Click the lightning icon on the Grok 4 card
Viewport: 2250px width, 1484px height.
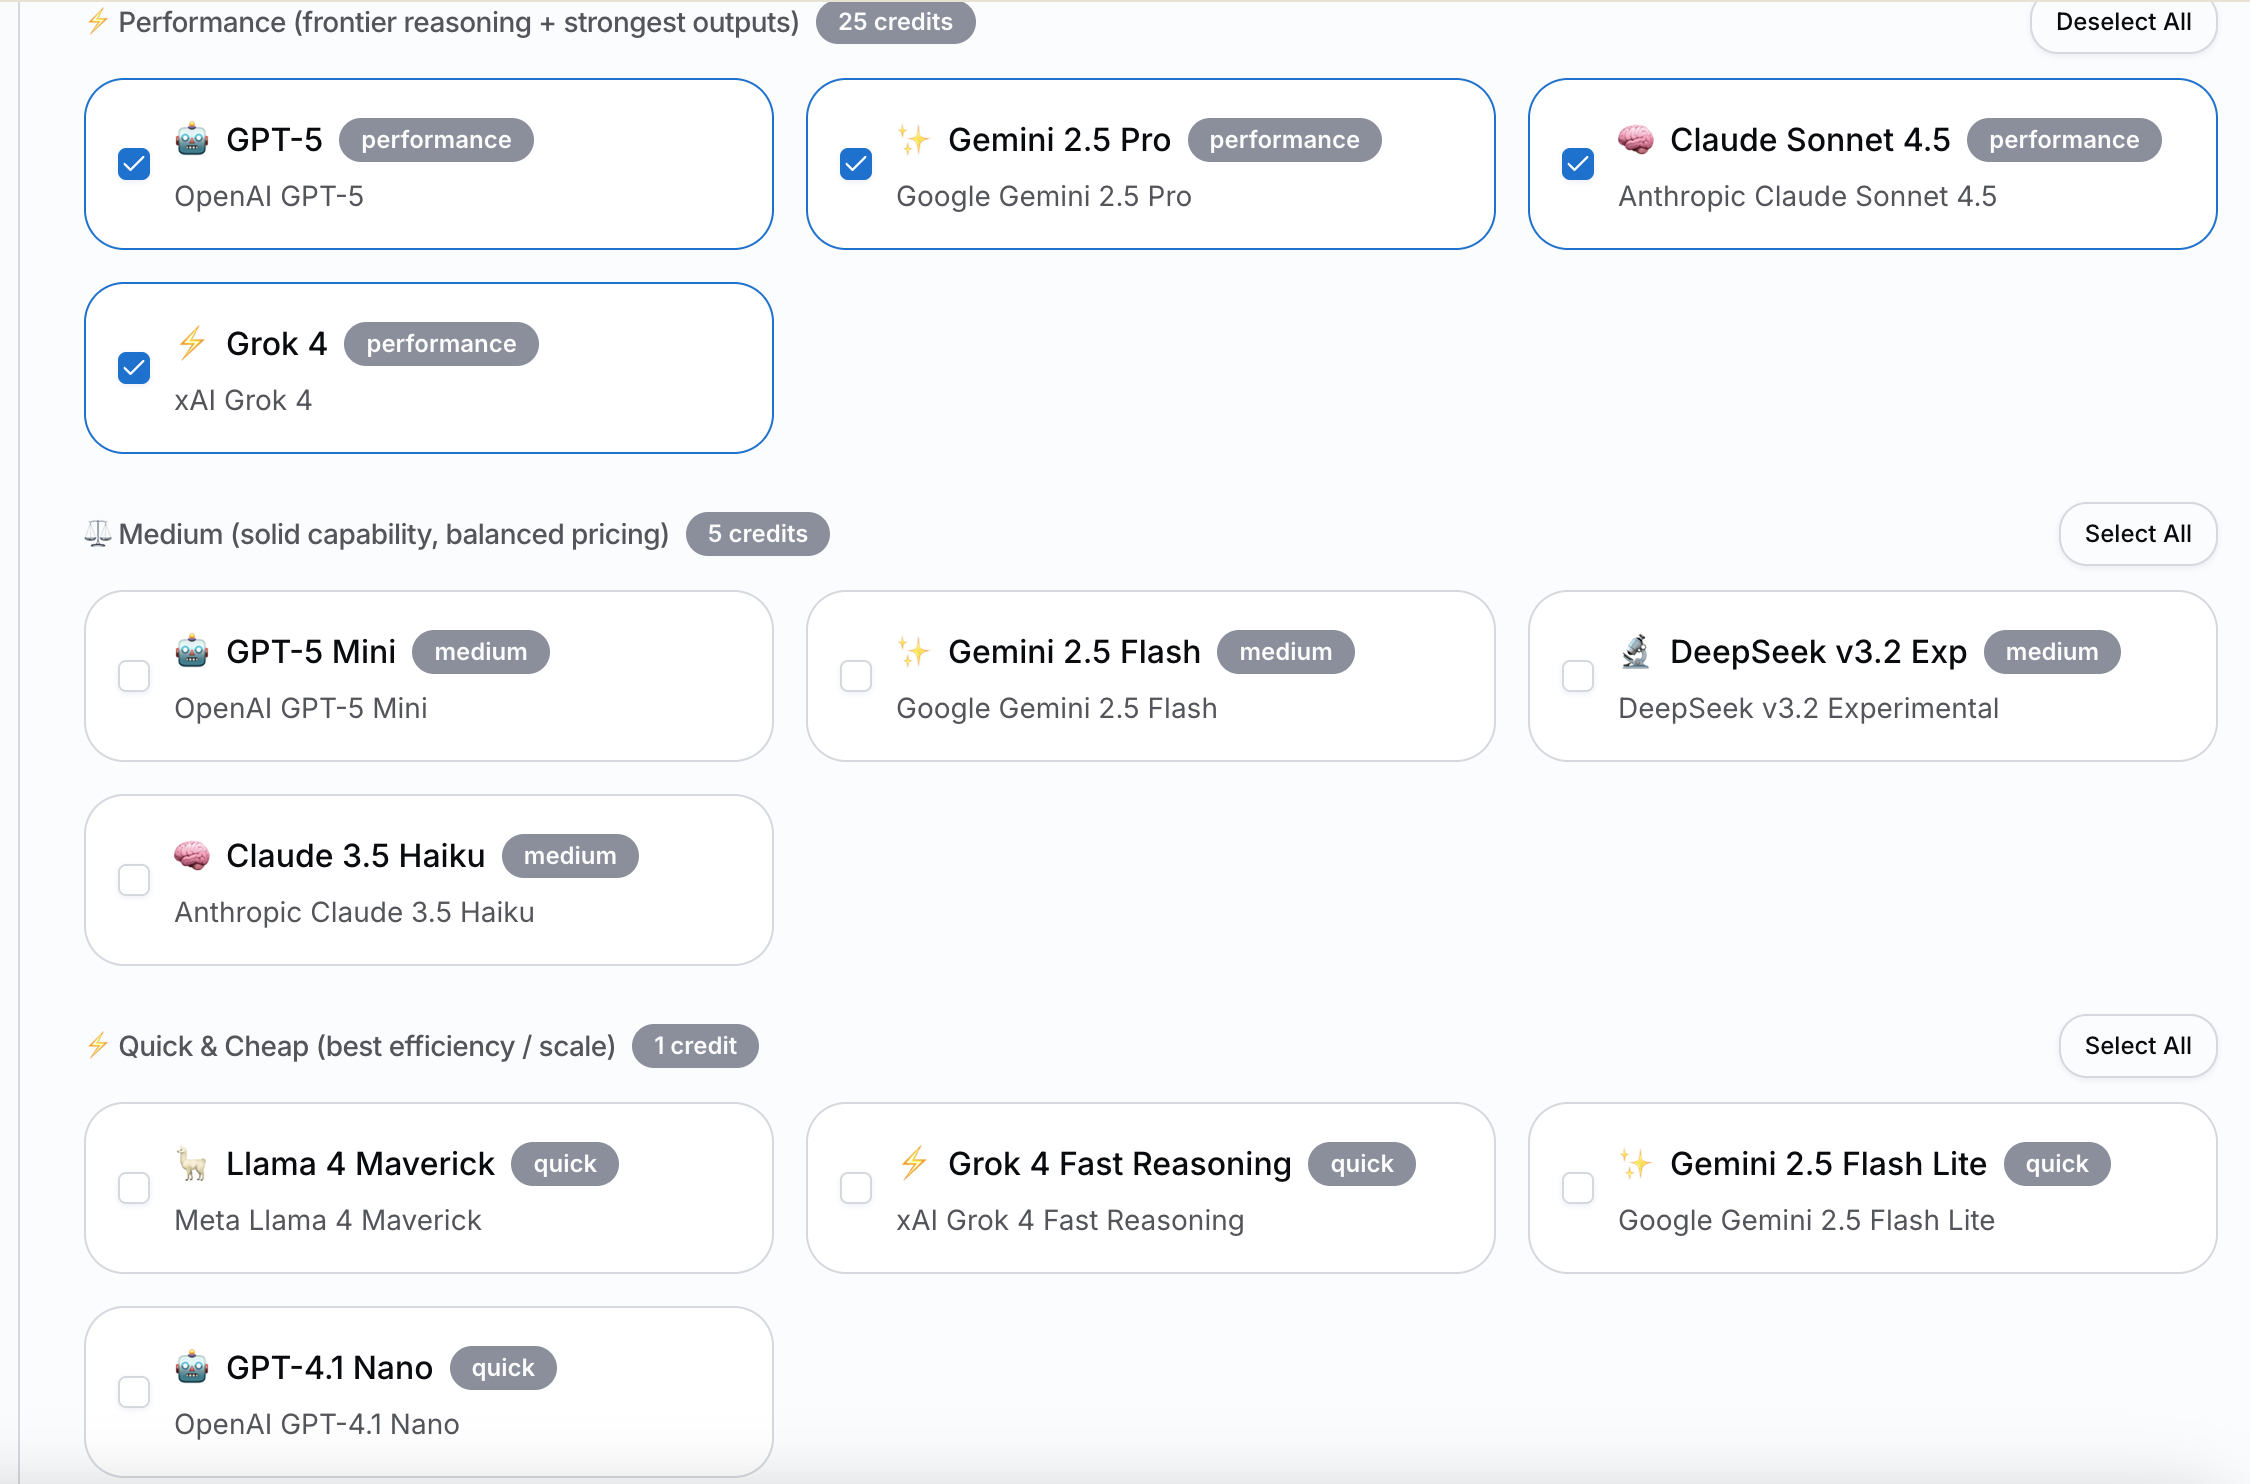pyautogui.click(x=191, y=344)
